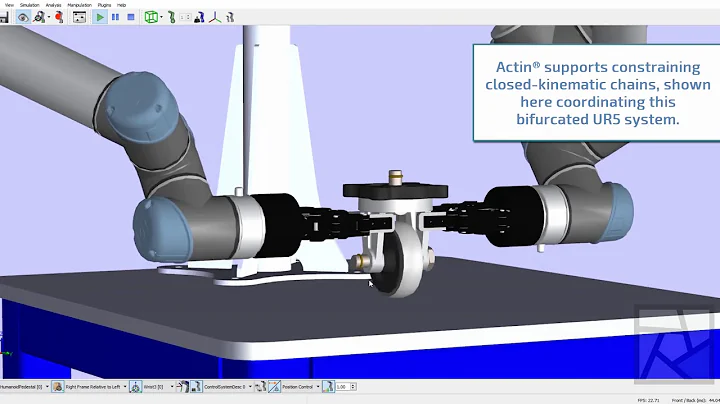Click the FPS readout in the status bar
This screenshot has width=720, height=404.
(x=648, y=400)
